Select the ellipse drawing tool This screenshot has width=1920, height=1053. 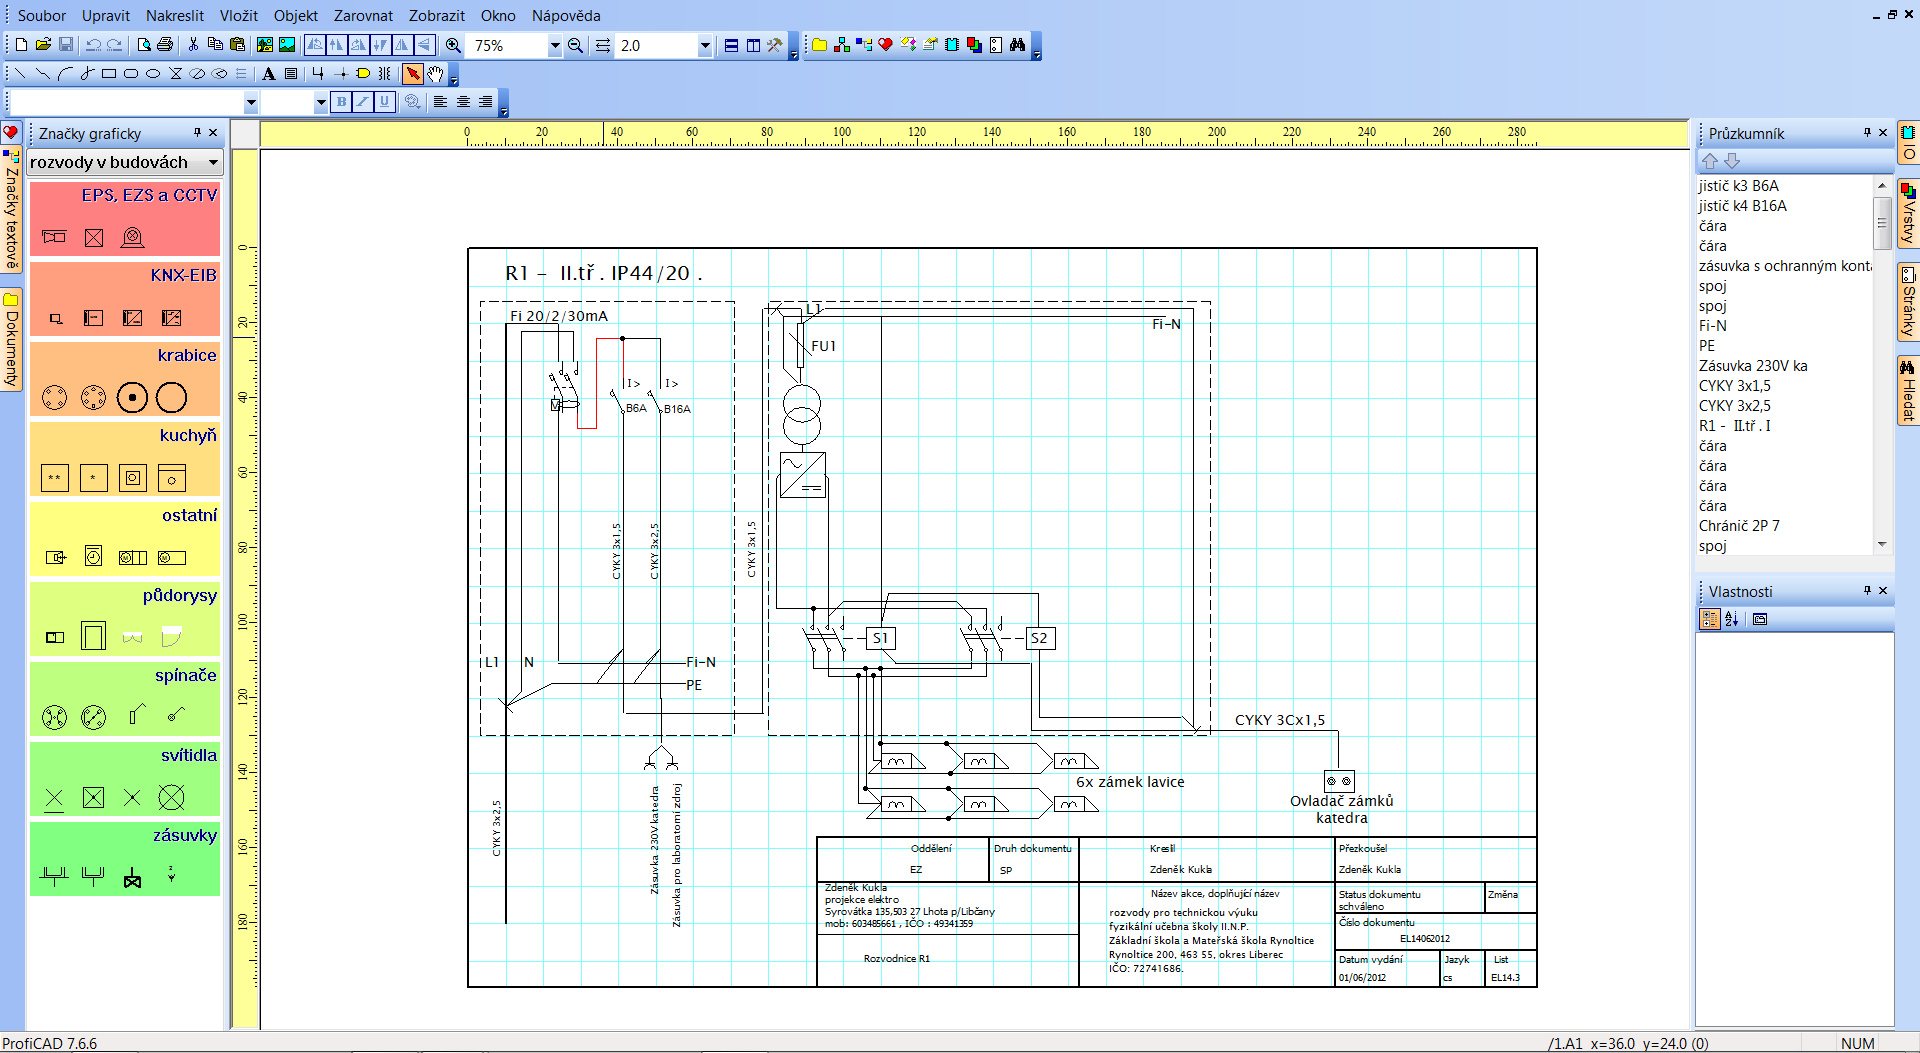pos(153,74)
